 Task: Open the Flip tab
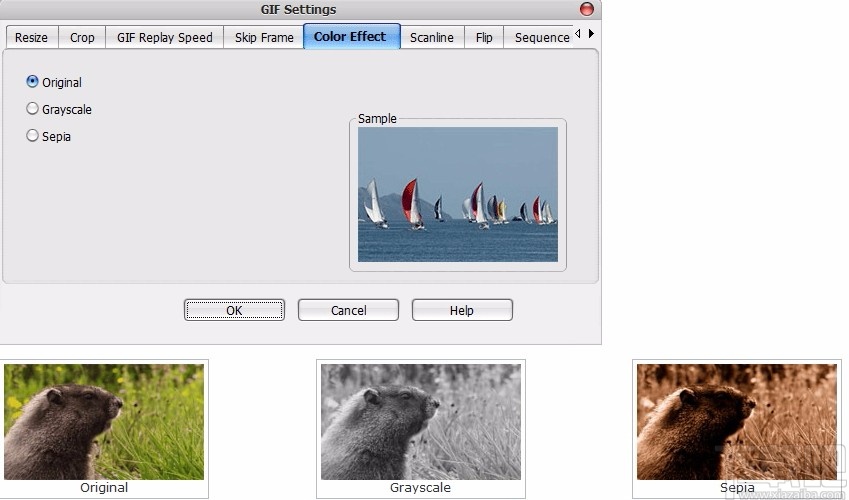click(x=484, y=37)
